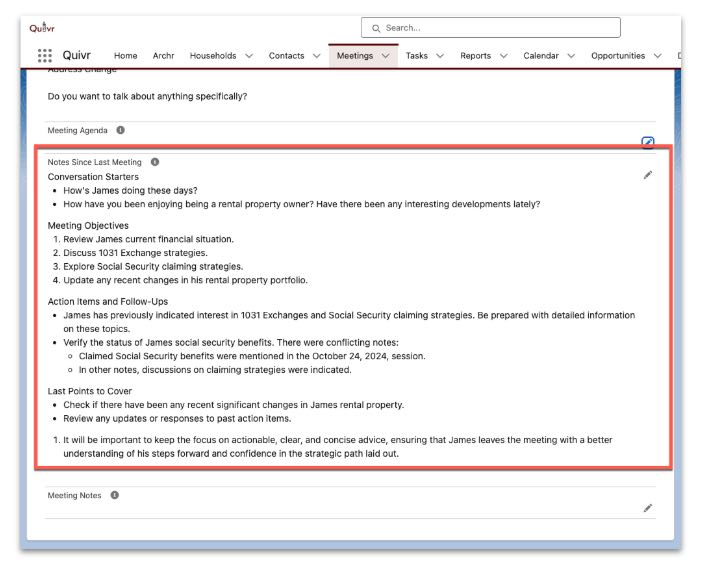Image resolution: width=708 pixels, height=573 pixels.
Task: Click the search magnifier icon
Action: coord(376,28)
